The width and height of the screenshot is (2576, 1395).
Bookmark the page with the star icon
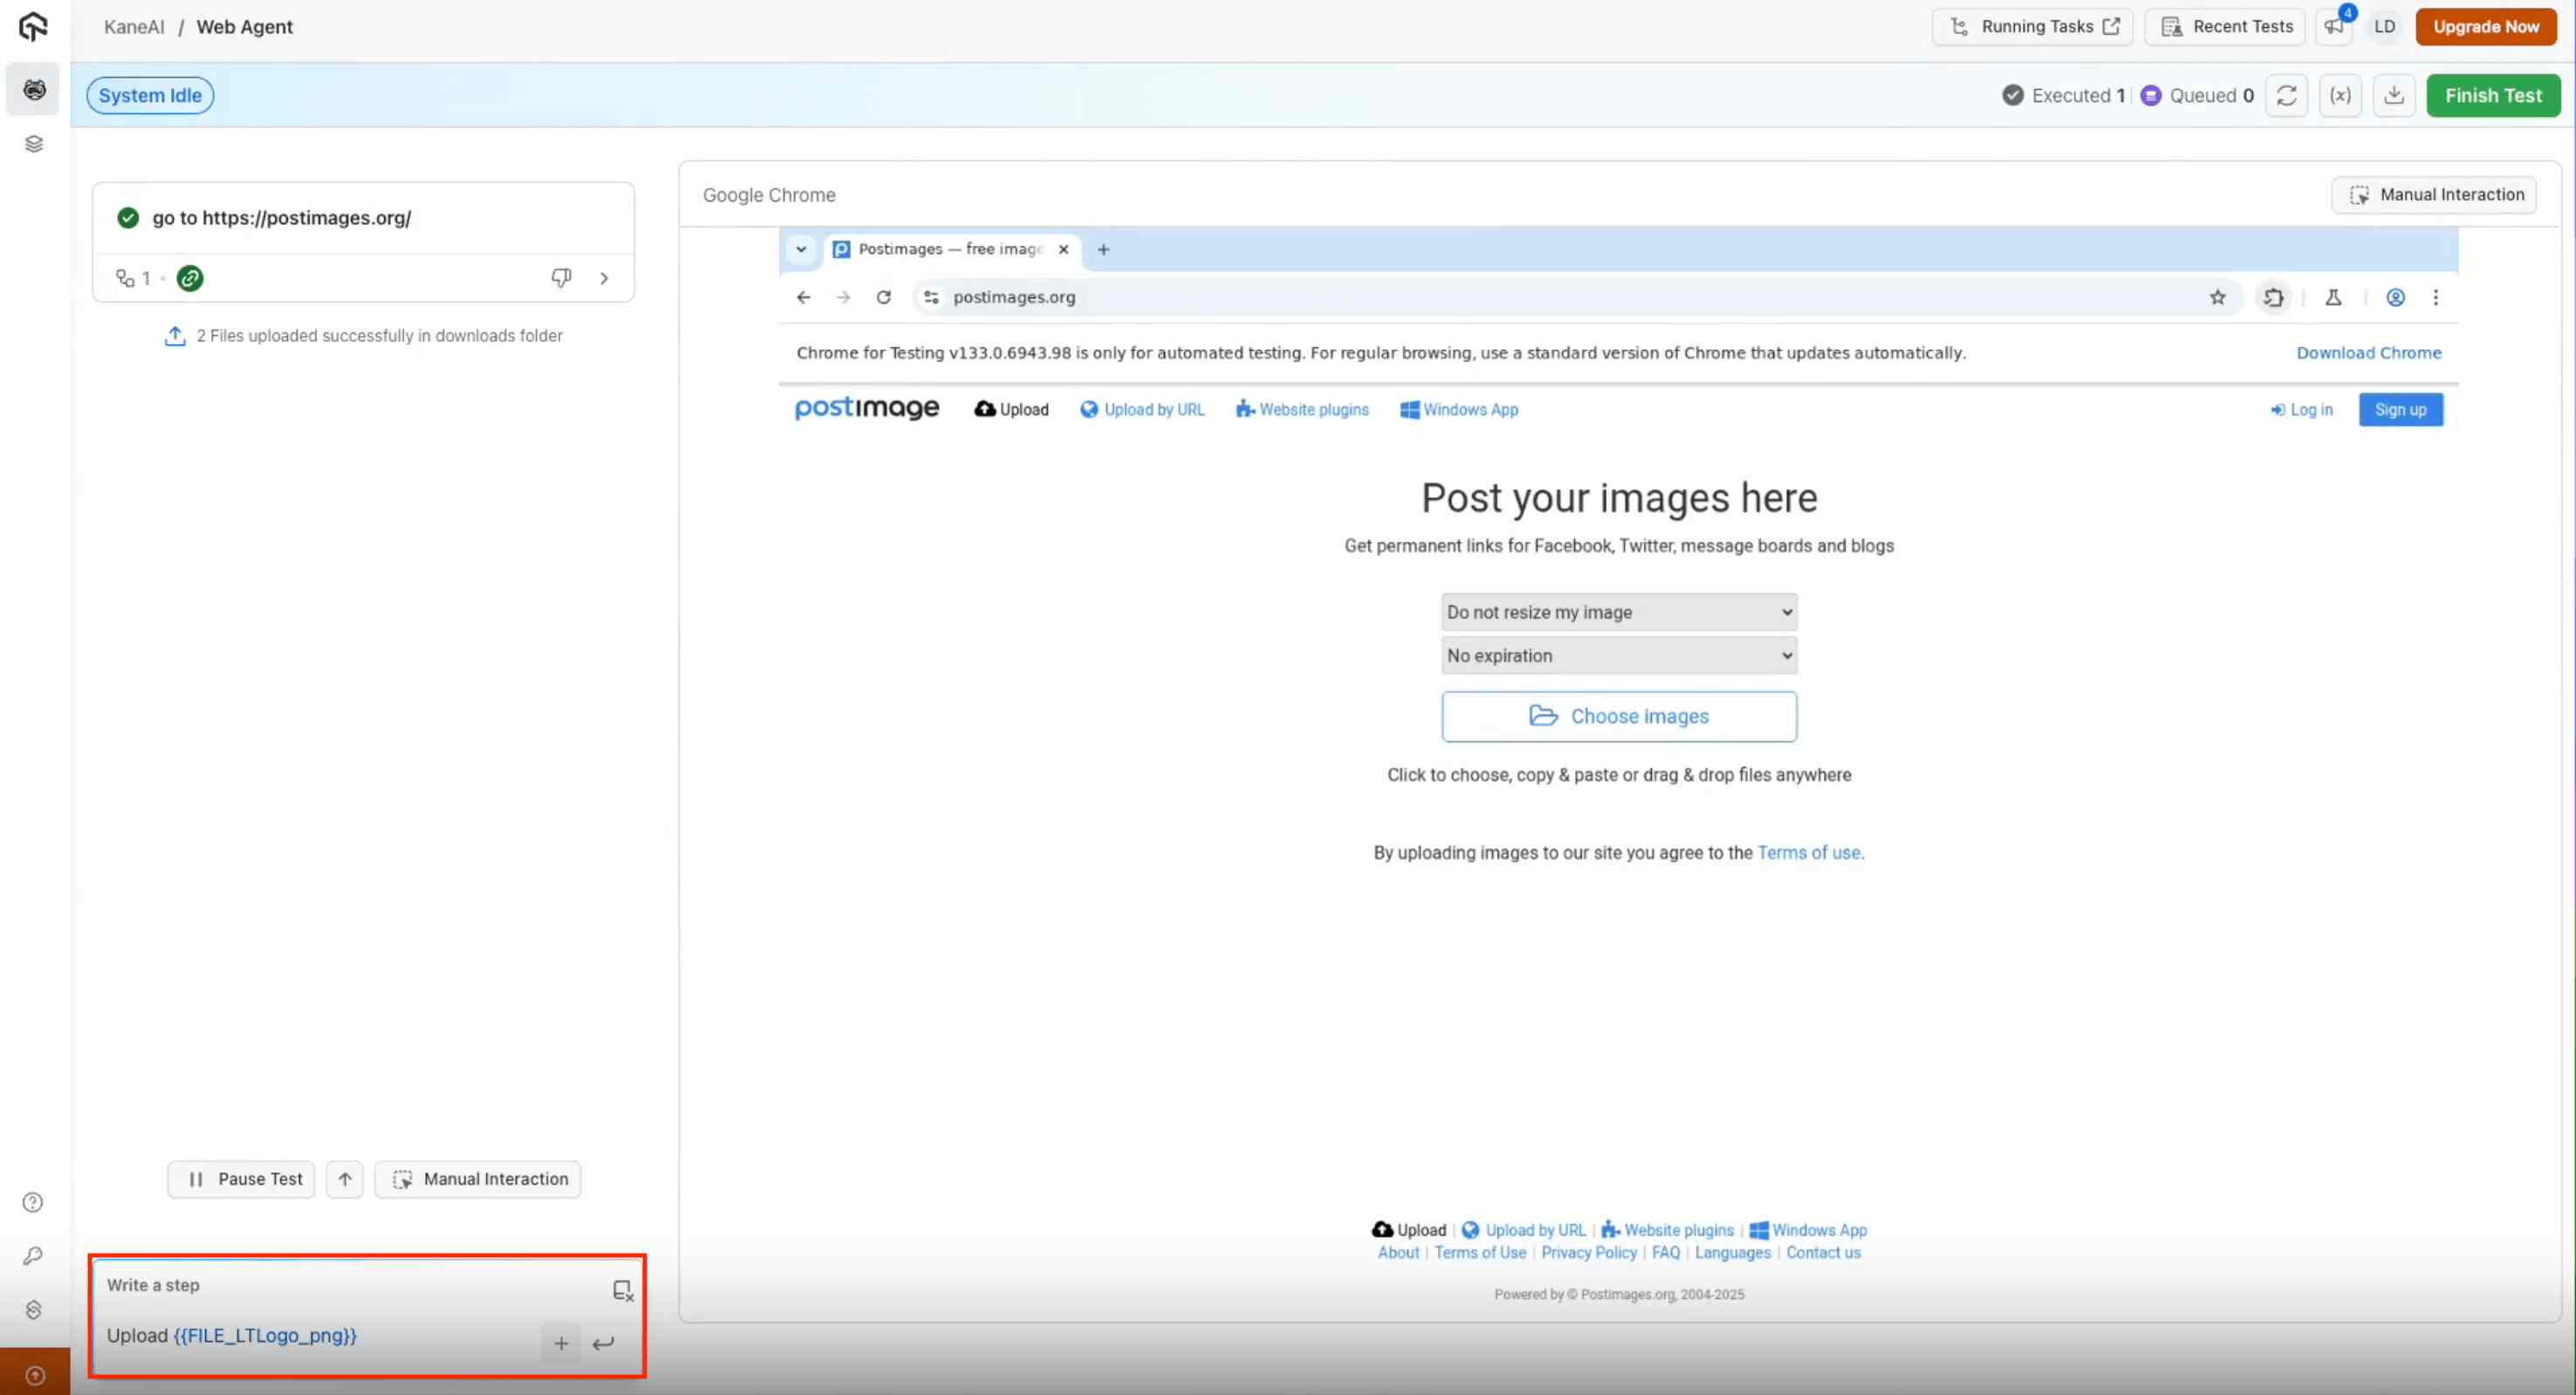[x=2217, y=297]
